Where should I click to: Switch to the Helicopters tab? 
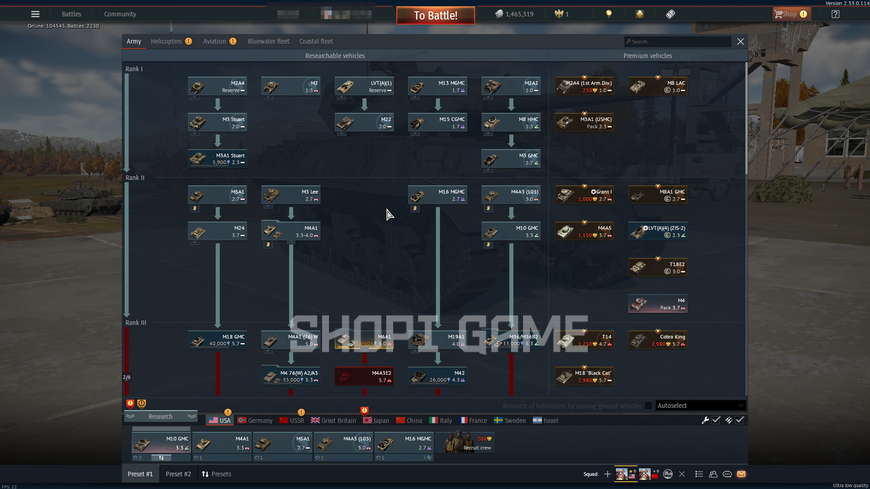[x=166, y=41]
